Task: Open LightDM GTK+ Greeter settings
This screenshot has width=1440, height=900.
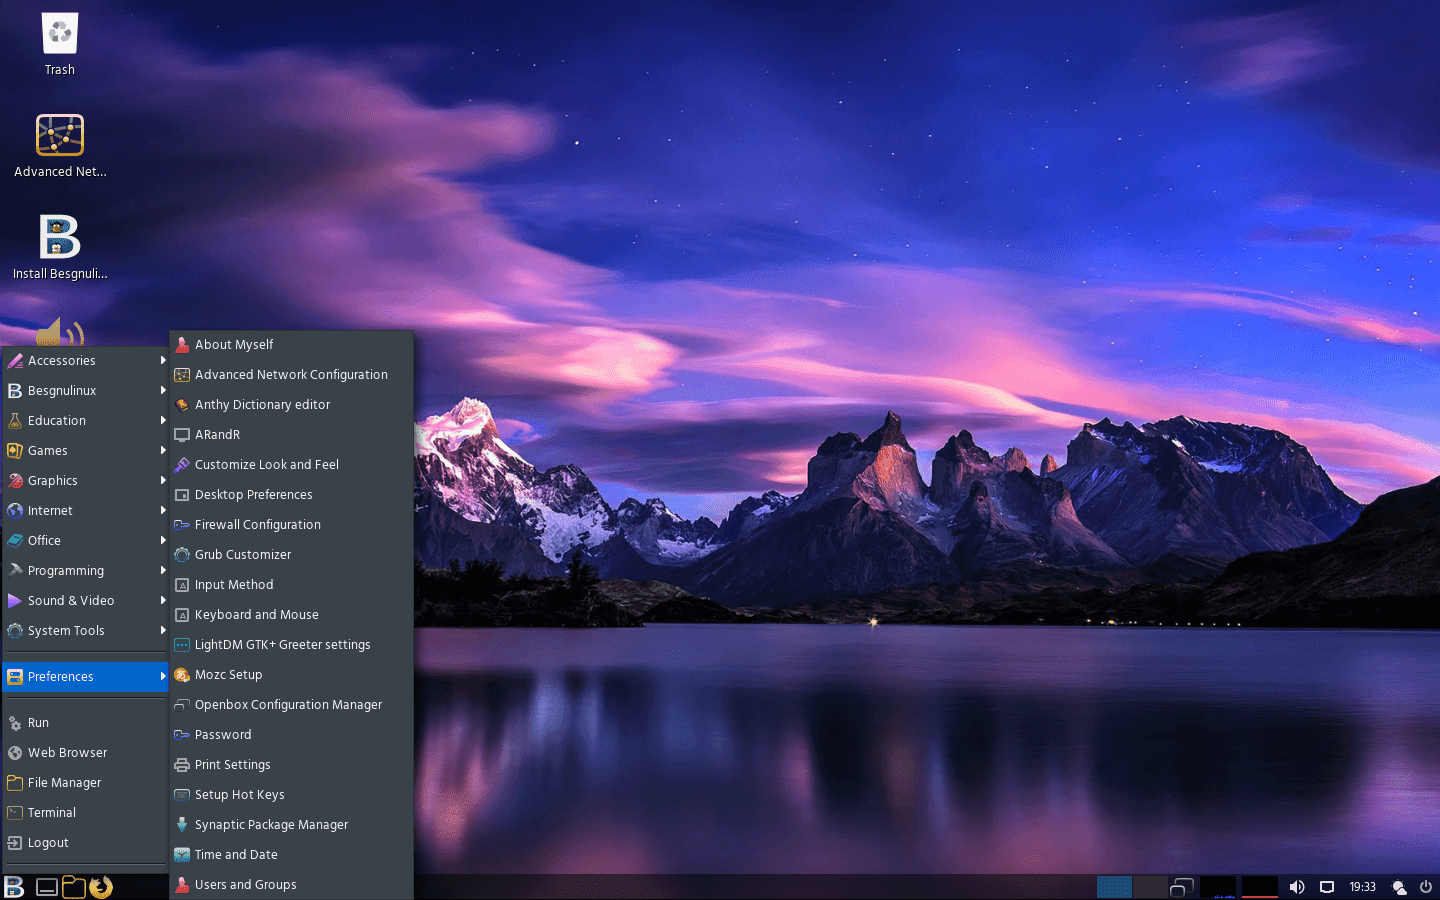Action: (x=292, y=645)
